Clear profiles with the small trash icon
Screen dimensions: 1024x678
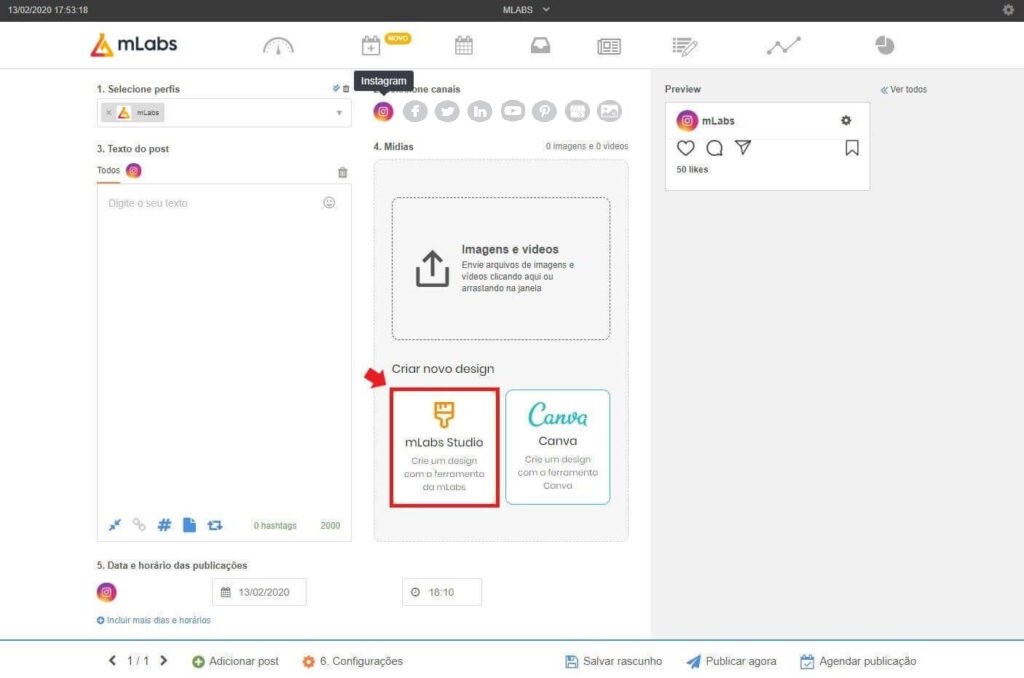346,89
